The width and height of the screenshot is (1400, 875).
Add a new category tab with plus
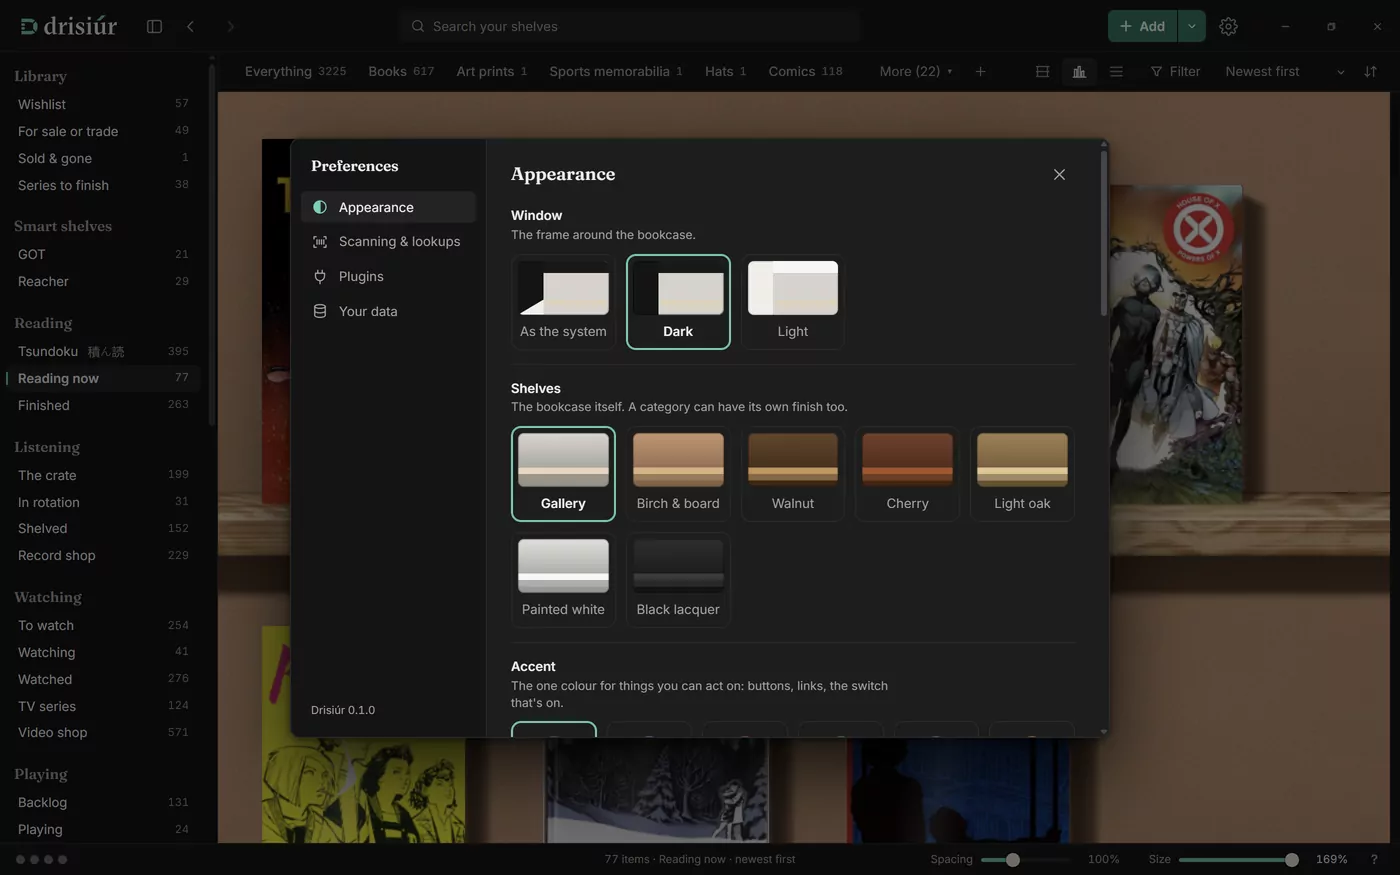point(980,71)
